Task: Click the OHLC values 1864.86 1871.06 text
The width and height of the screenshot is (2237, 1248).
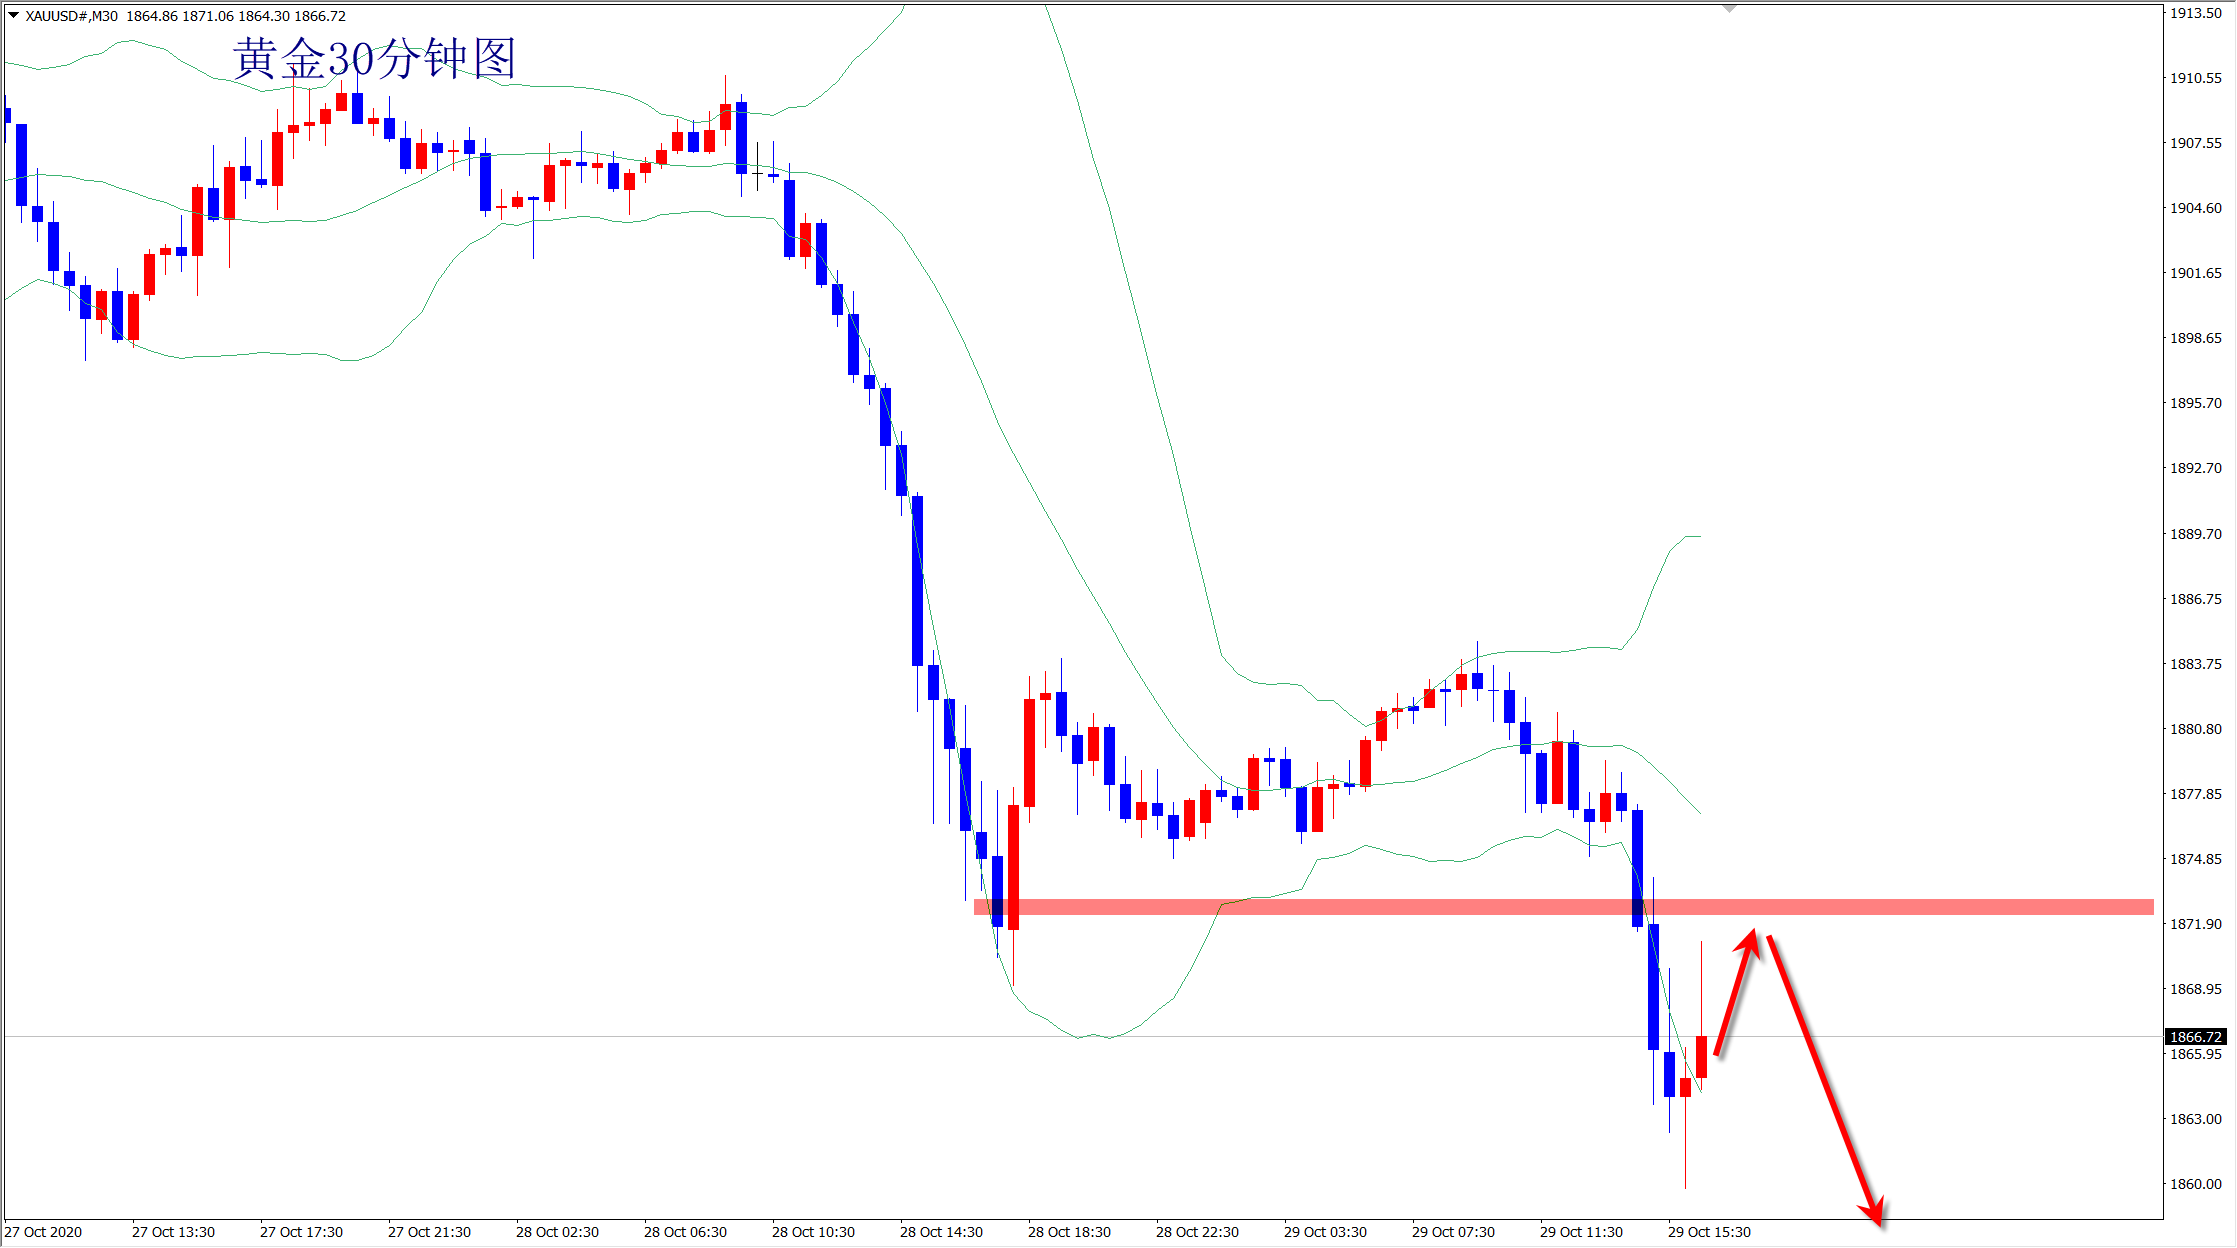Action: tap(180, 16)
